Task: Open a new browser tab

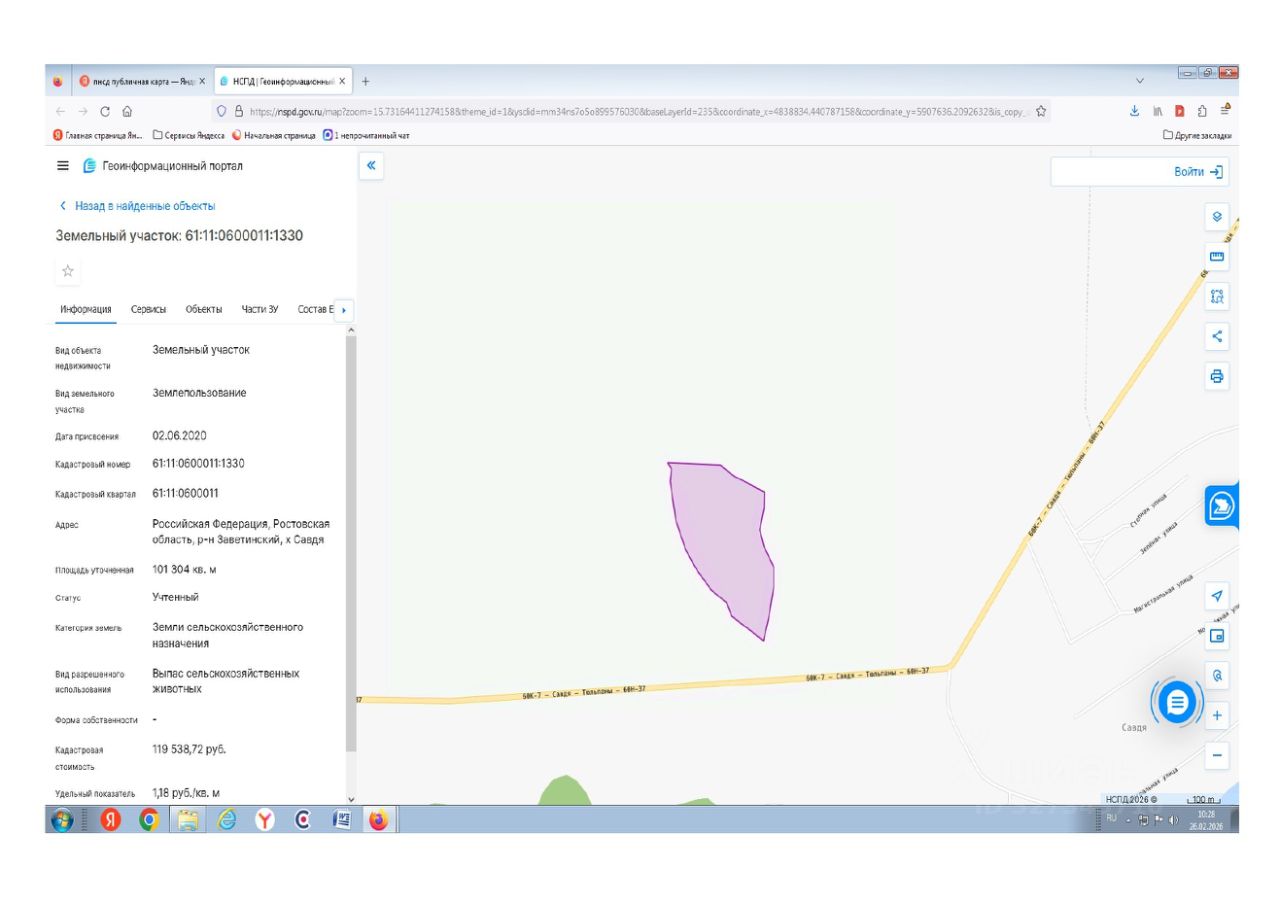Action: (365, 81)
